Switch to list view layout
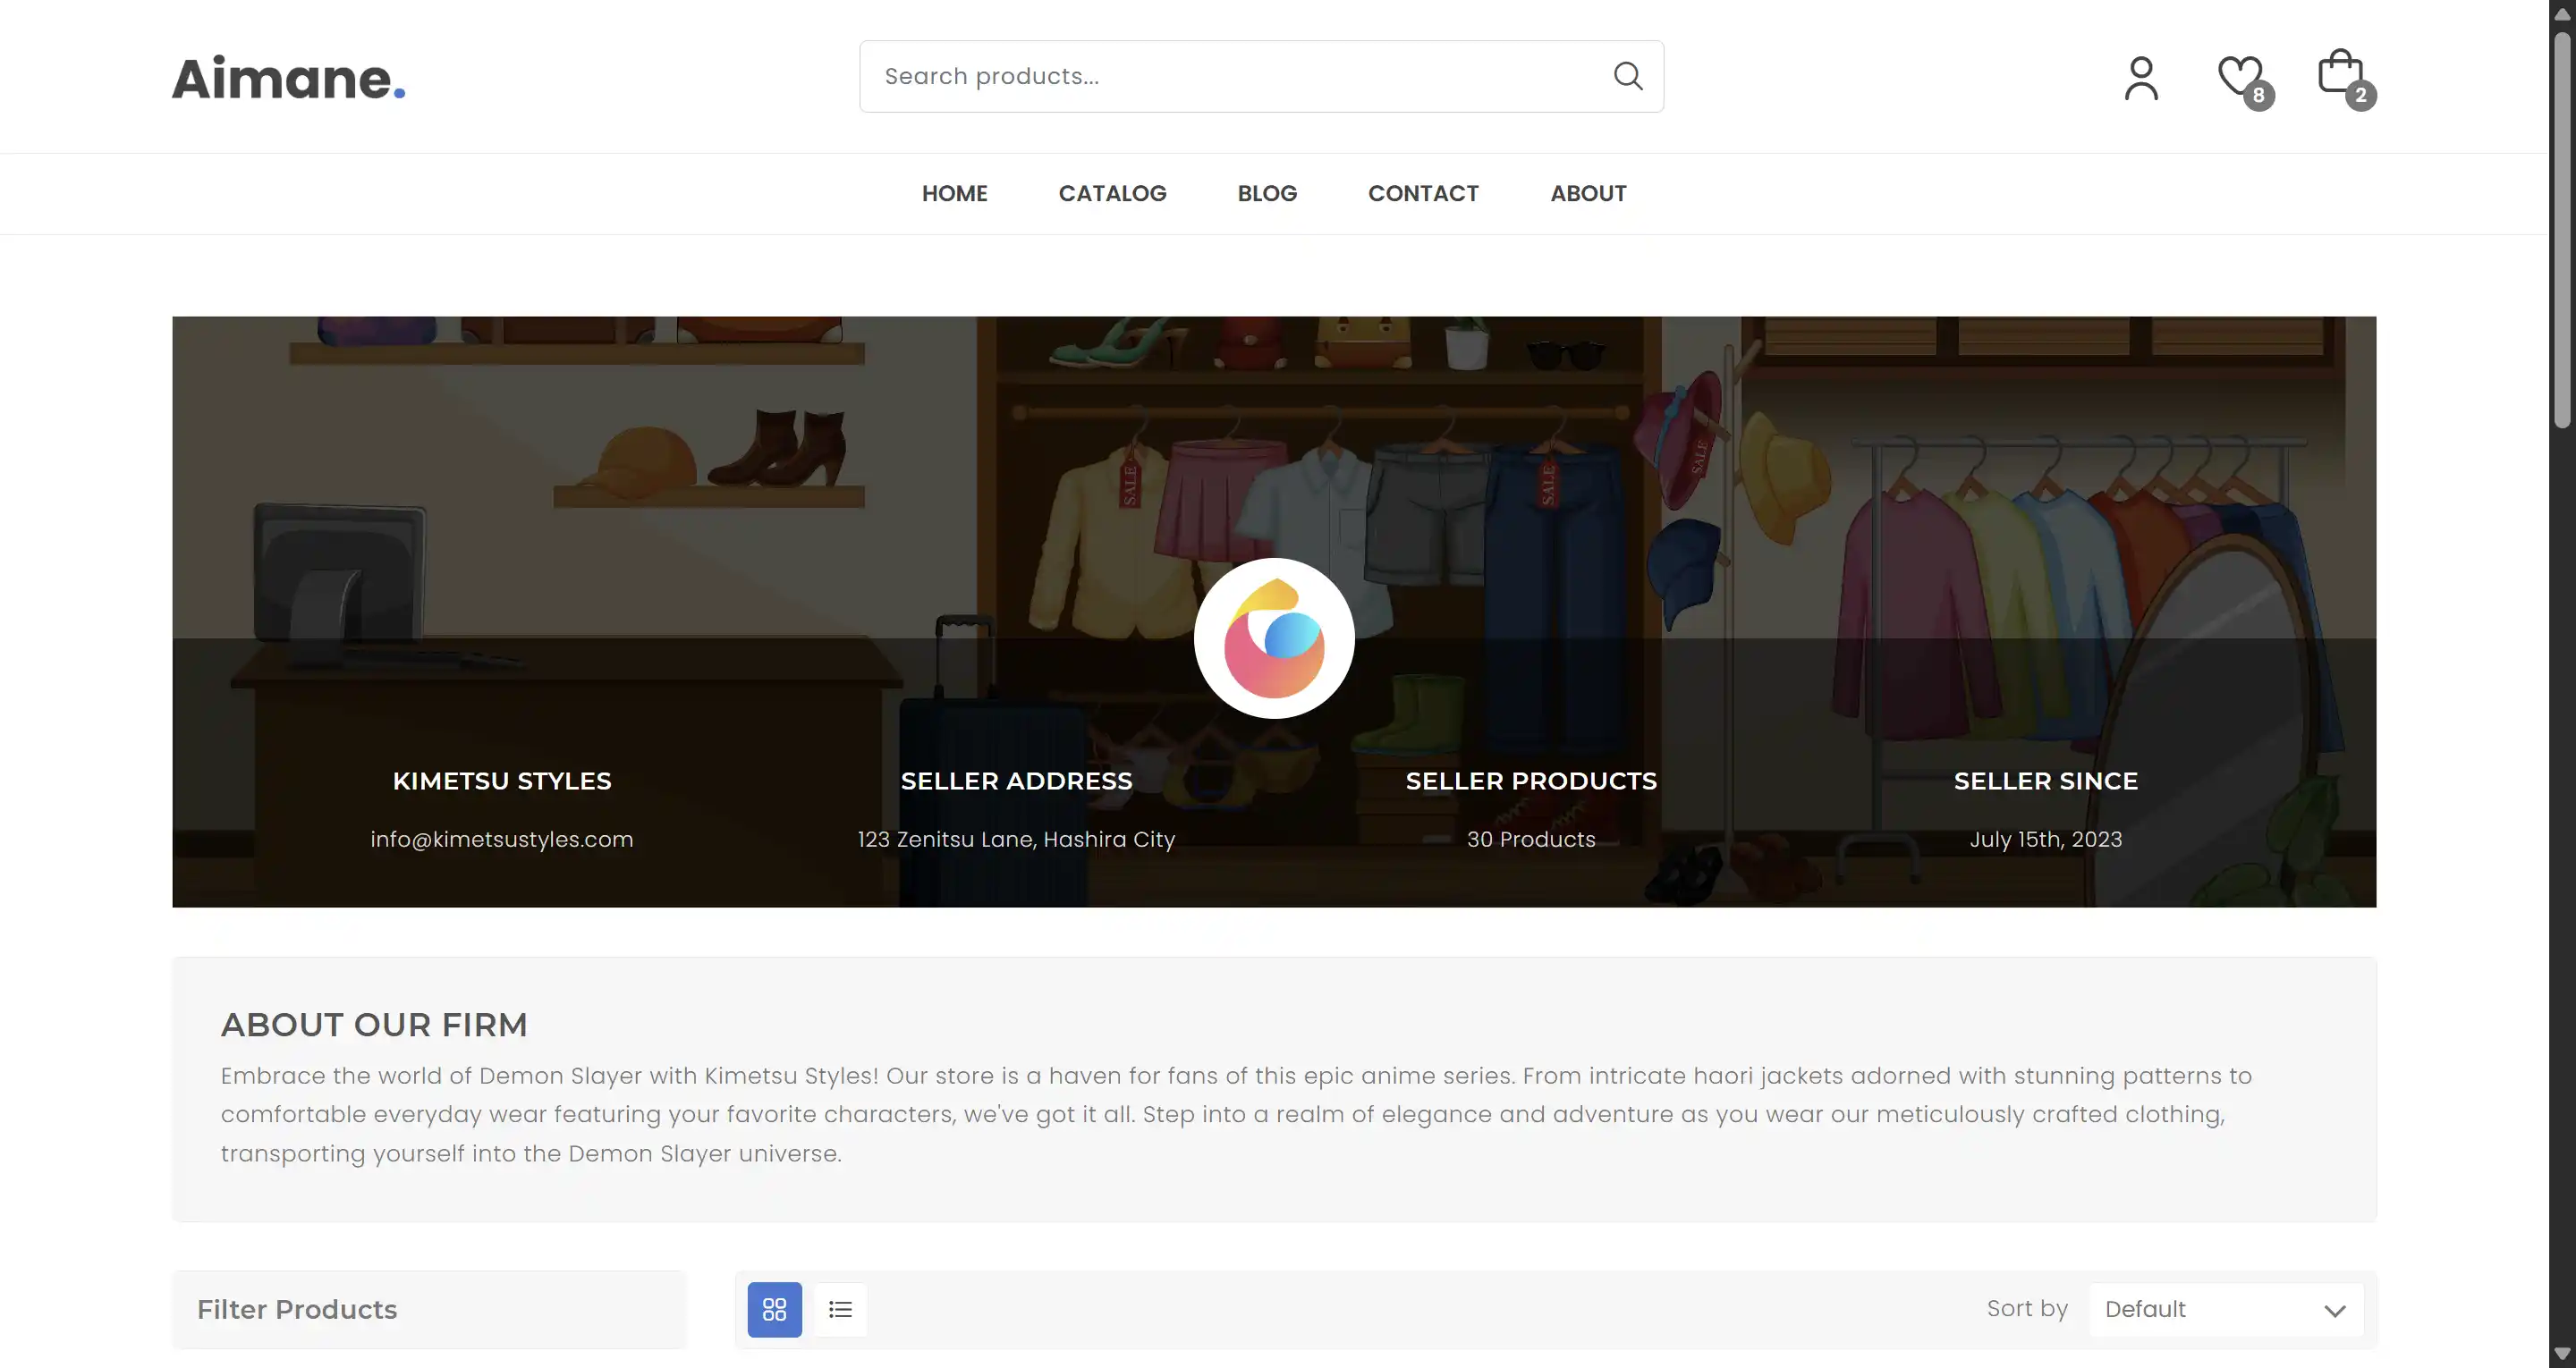 (x=840, y=1309)
